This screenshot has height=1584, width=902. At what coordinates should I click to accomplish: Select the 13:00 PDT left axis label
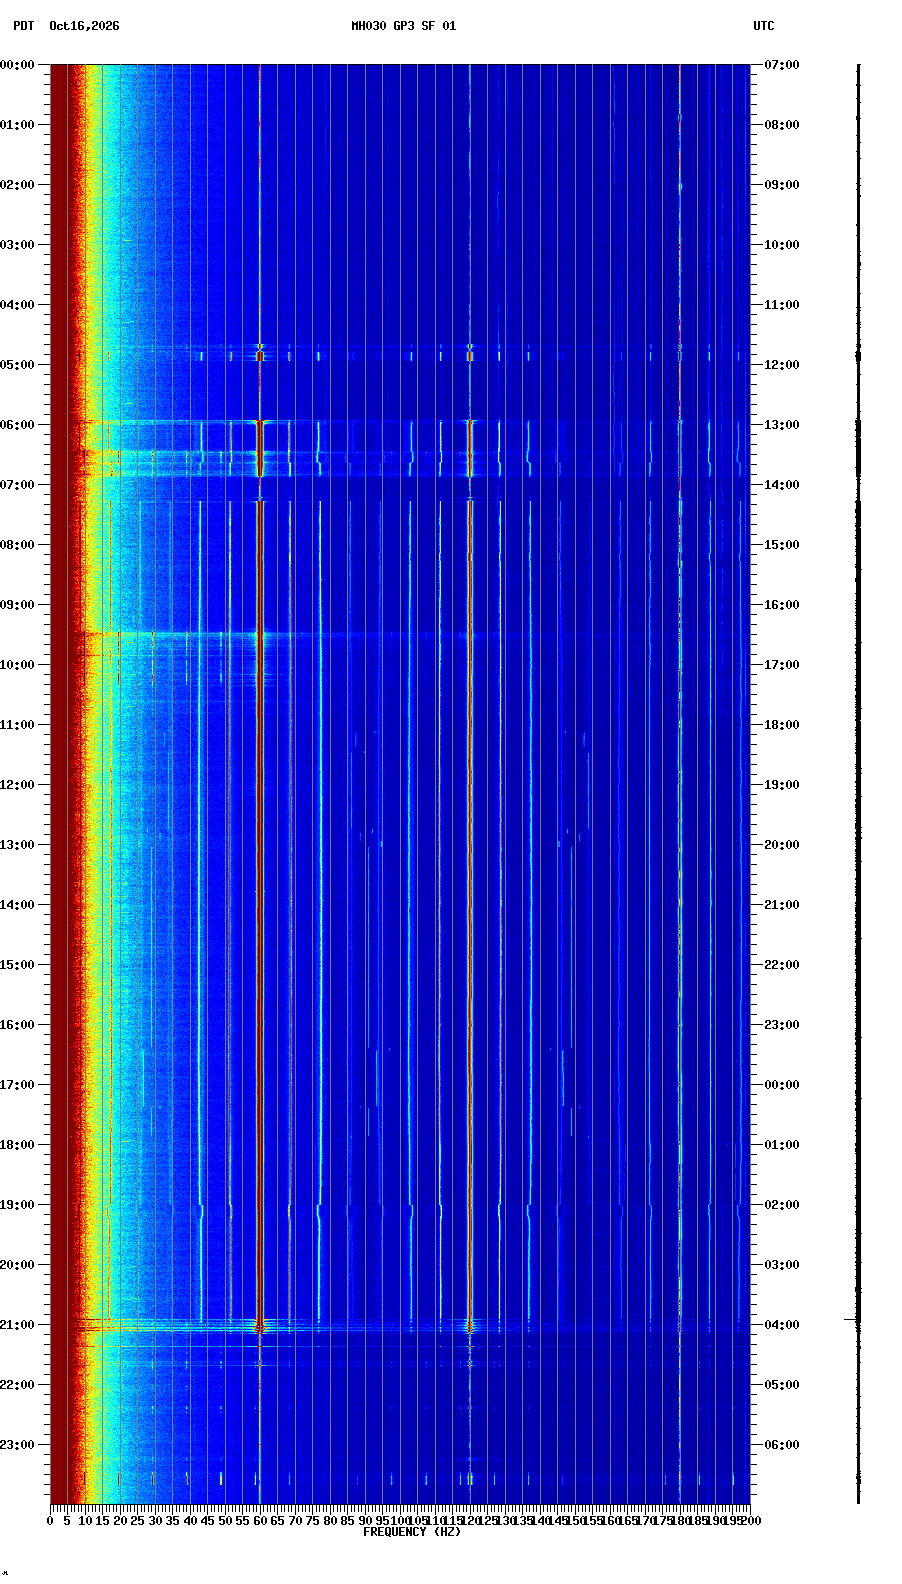pos(17,845)
